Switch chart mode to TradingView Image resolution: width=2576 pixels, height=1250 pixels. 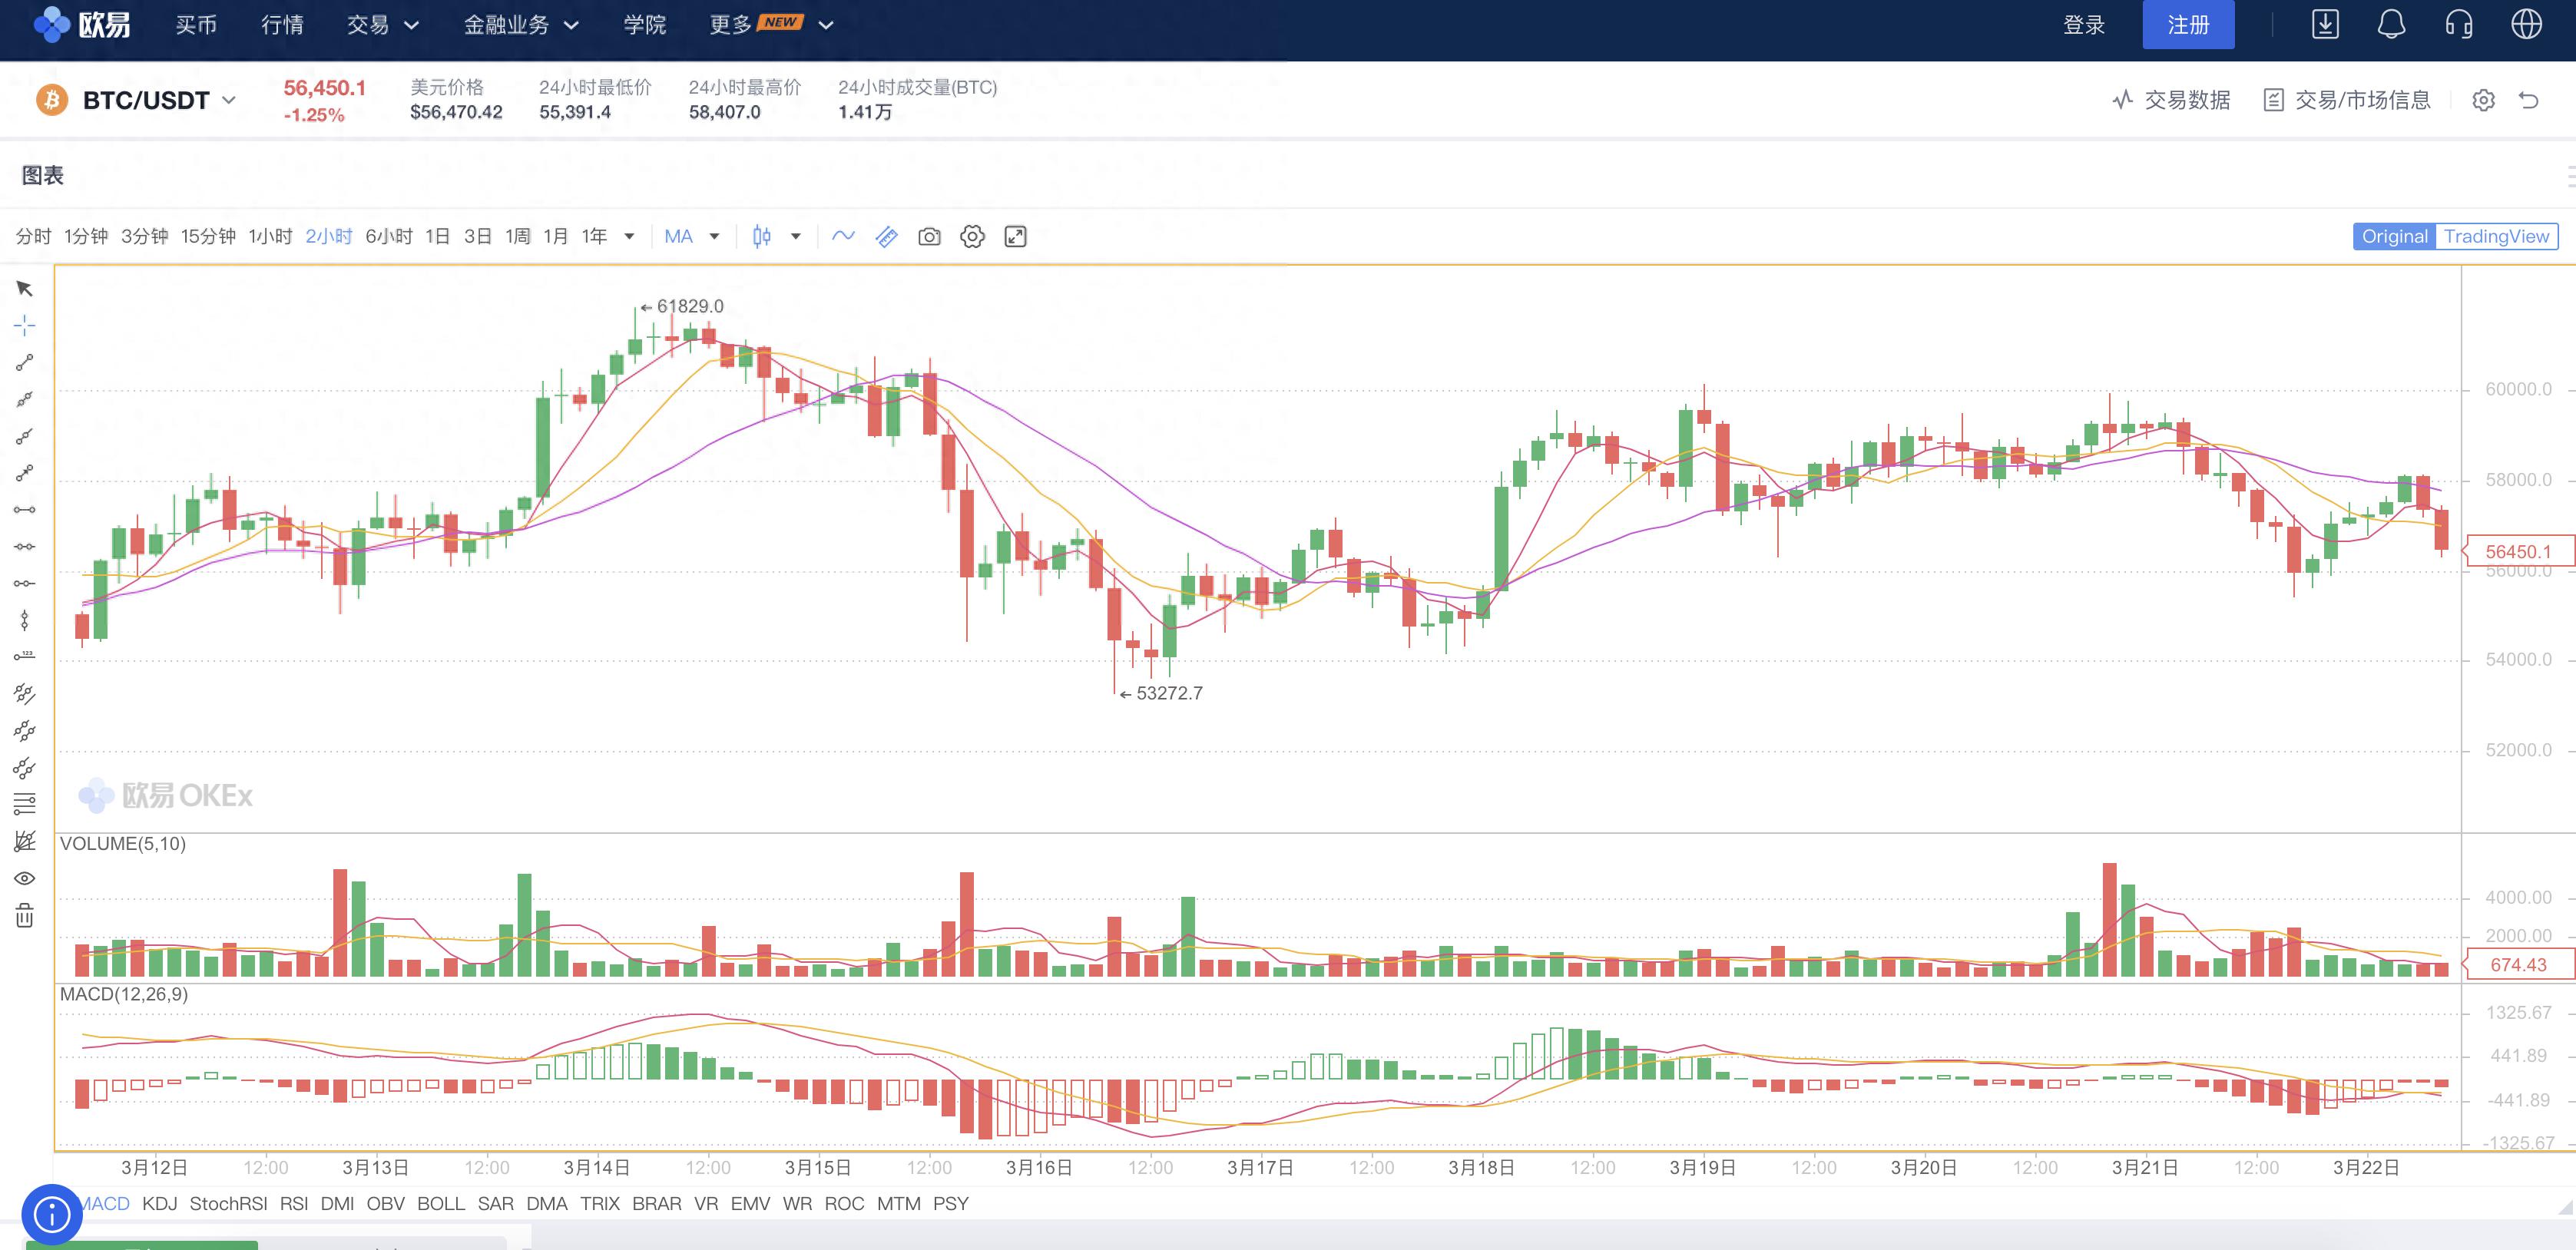coord(2496,237)
